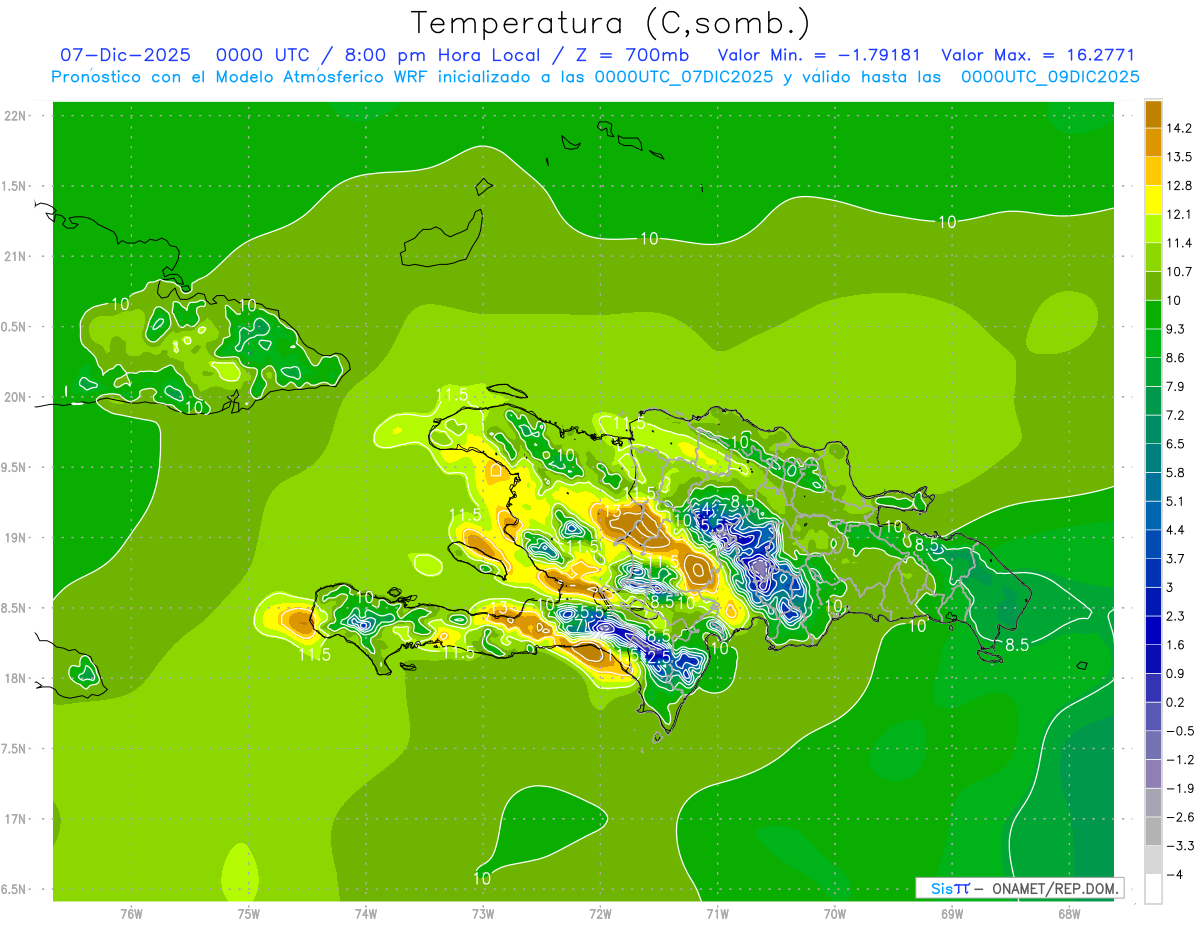Click the colorbar value "-3.3"
This screenshot has height=927, width=1200.
pos(1179,846)
